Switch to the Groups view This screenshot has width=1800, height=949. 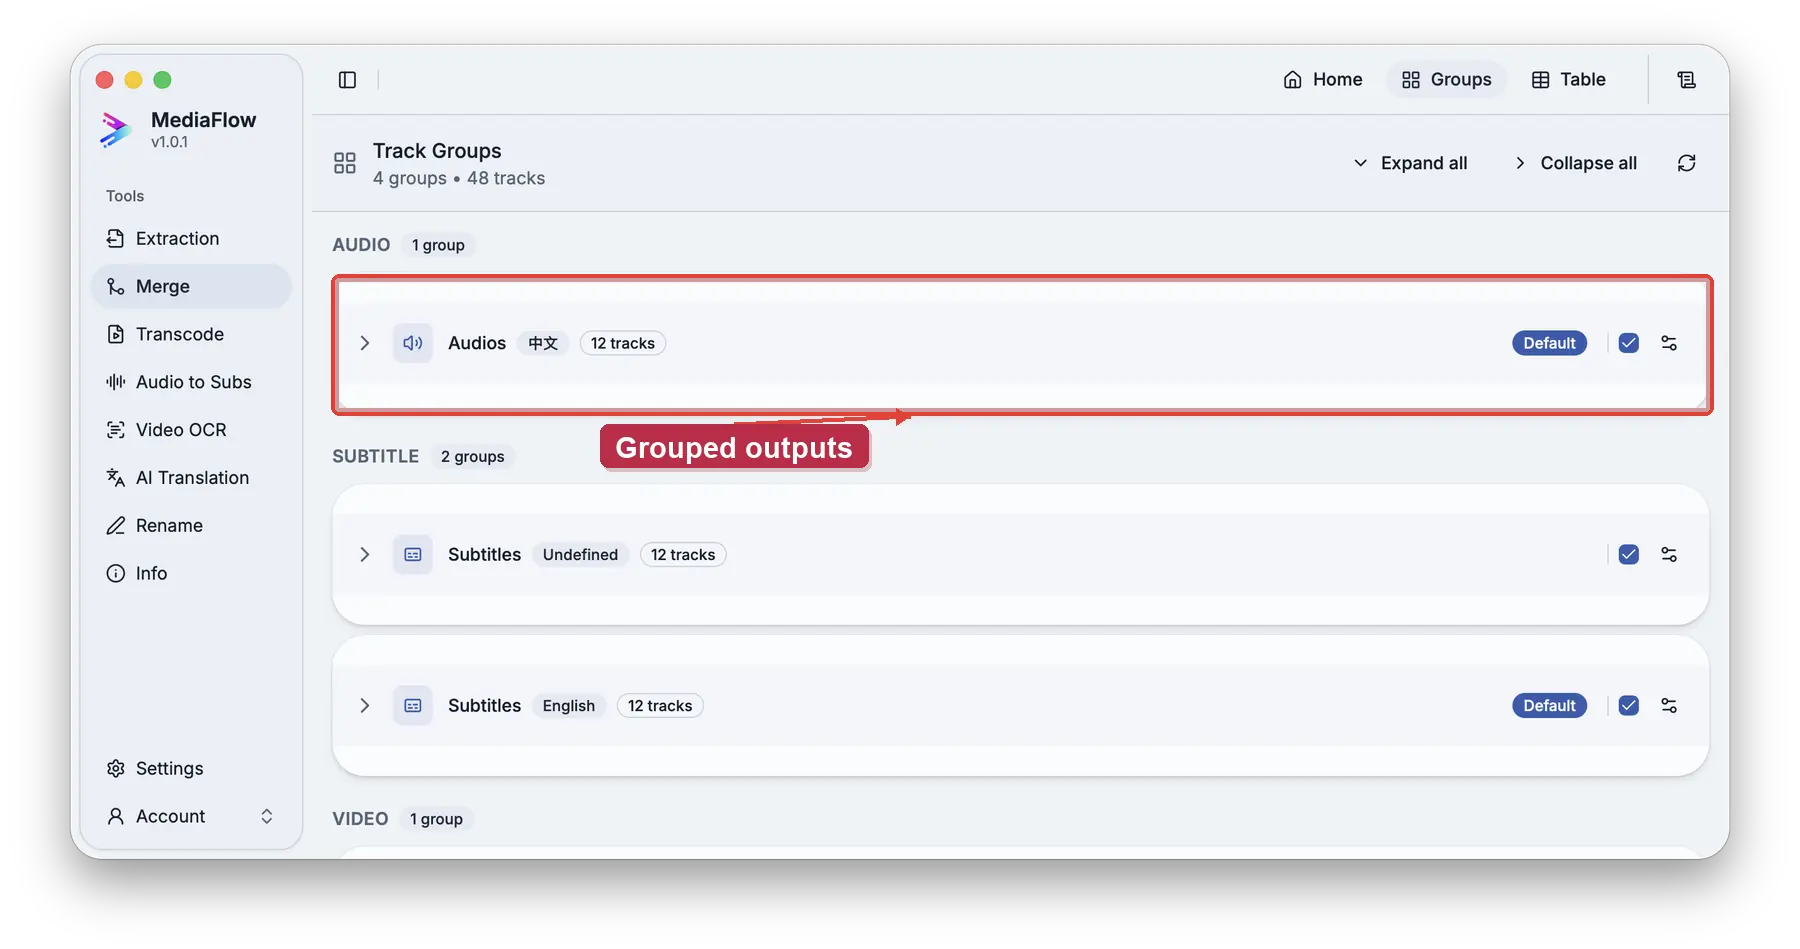click(x=1446, y=80)
